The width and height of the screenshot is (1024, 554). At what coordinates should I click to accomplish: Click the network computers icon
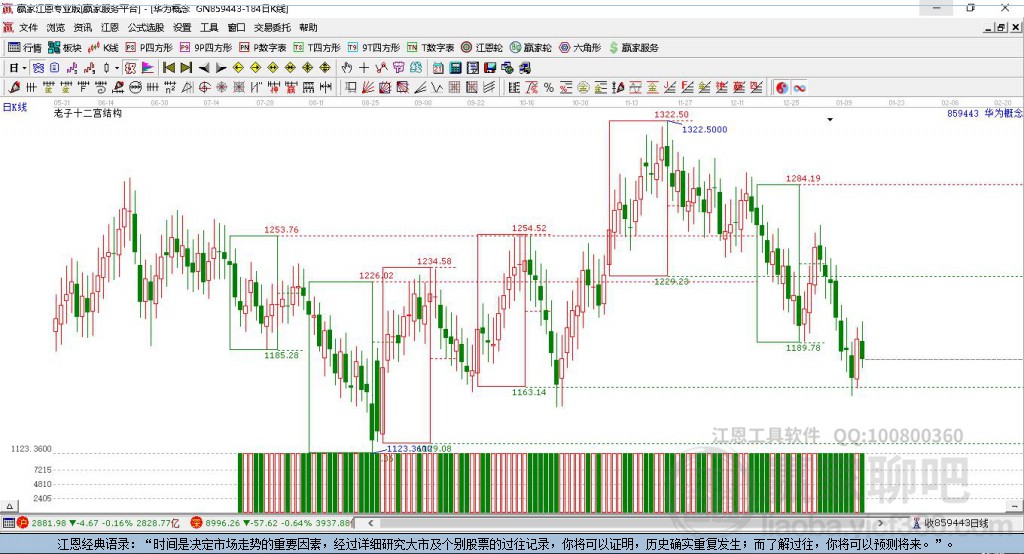(507, 68)
